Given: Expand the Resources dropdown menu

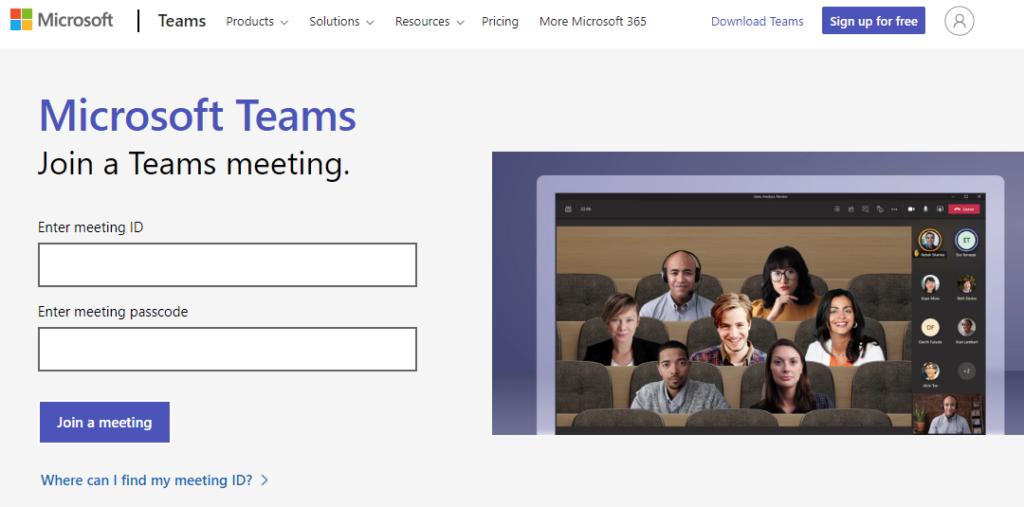Looking at the screenshot, I should (429, 22).
